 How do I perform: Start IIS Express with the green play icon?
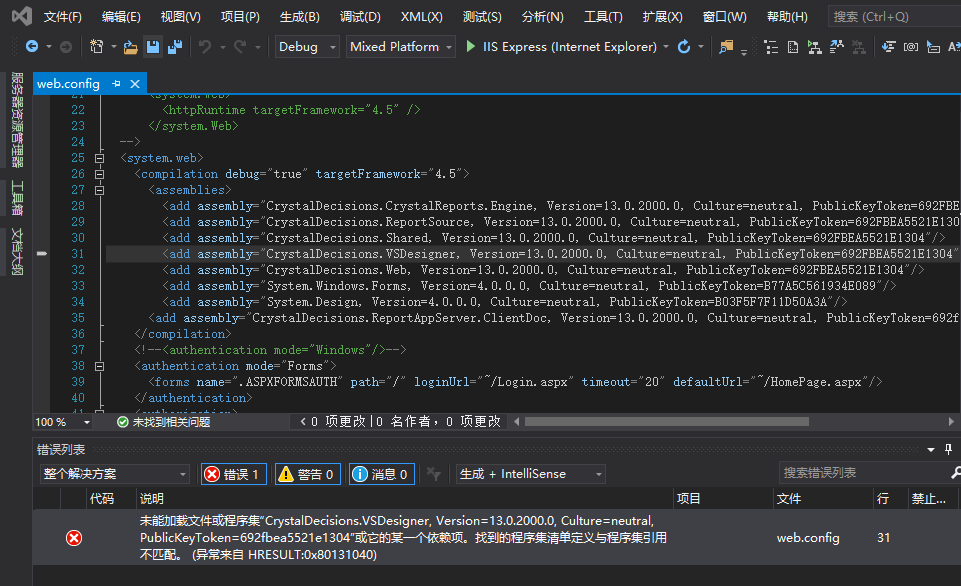471,47
